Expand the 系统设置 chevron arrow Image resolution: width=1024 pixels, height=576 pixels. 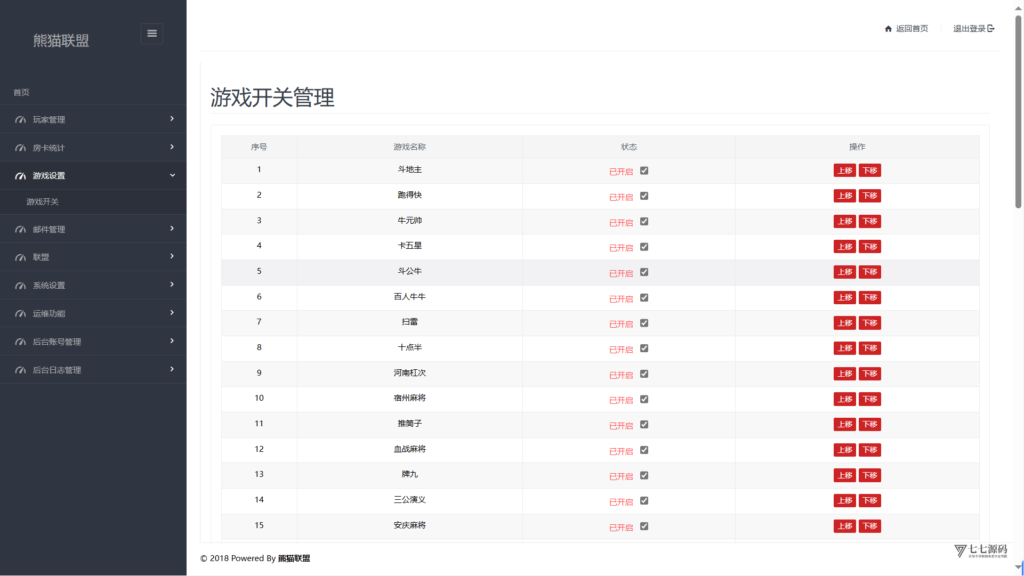pyautogui.click(x=172, y=285)
